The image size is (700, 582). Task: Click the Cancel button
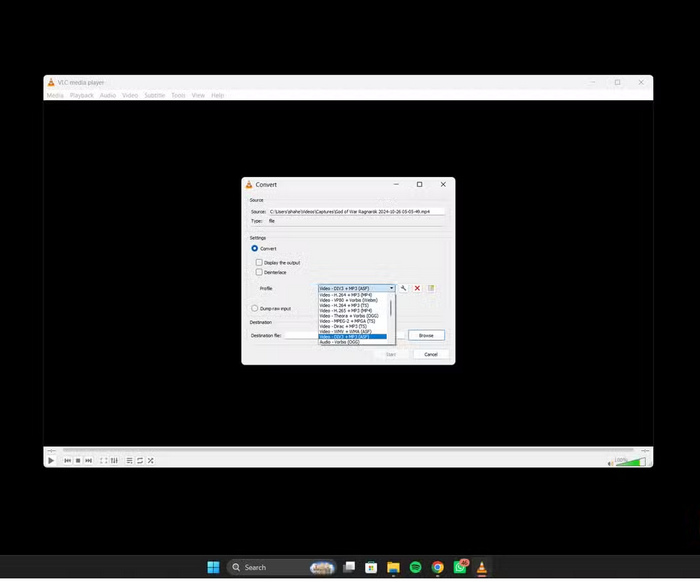tap(431, 354)
